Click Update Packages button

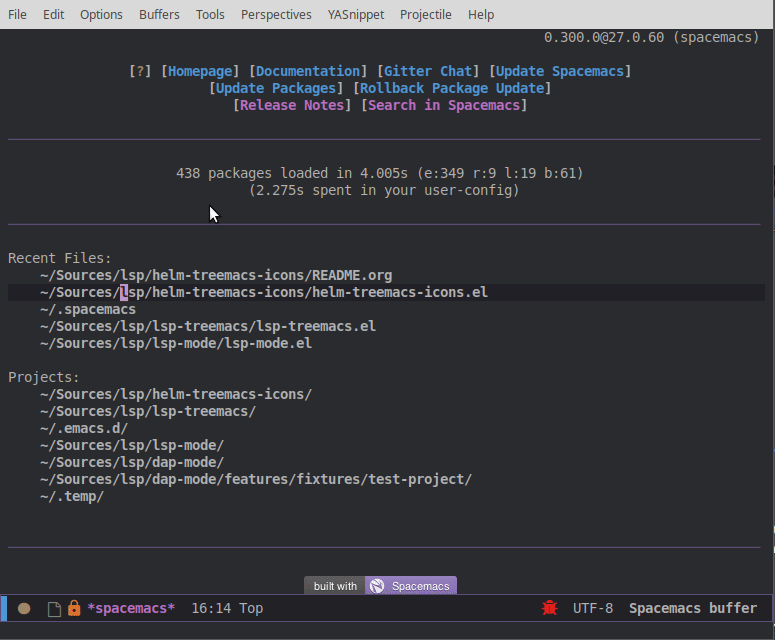click(276, 88)
